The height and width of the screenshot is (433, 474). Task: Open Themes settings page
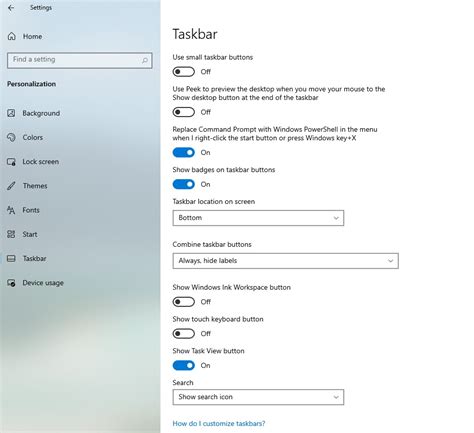[35, 186]
